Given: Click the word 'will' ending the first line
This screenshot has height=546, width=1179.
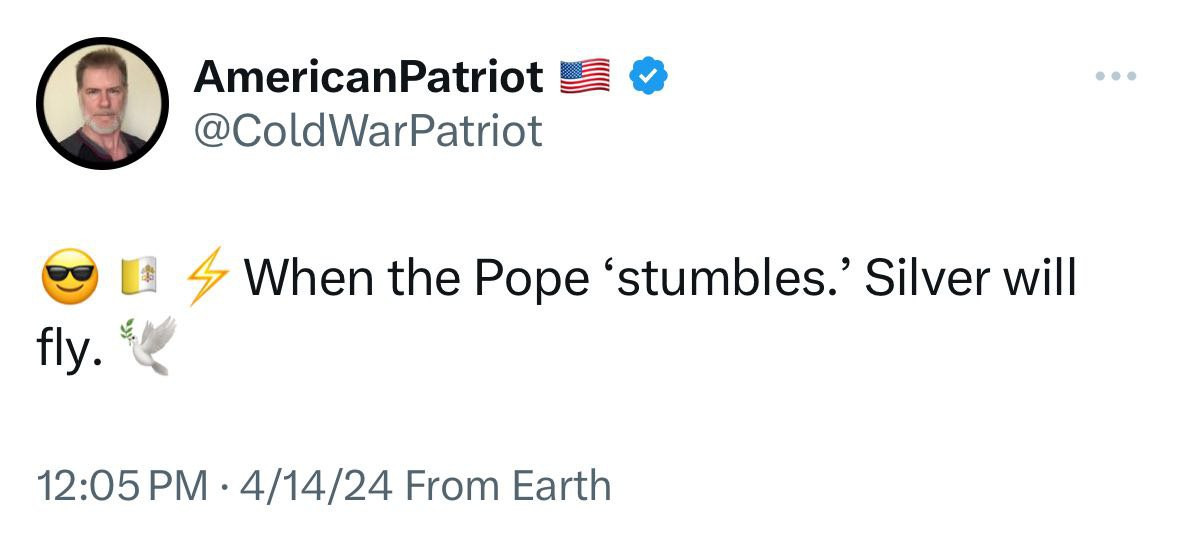Looking at the screenshot, I should pyautogui.click(x=1043, y=279).
